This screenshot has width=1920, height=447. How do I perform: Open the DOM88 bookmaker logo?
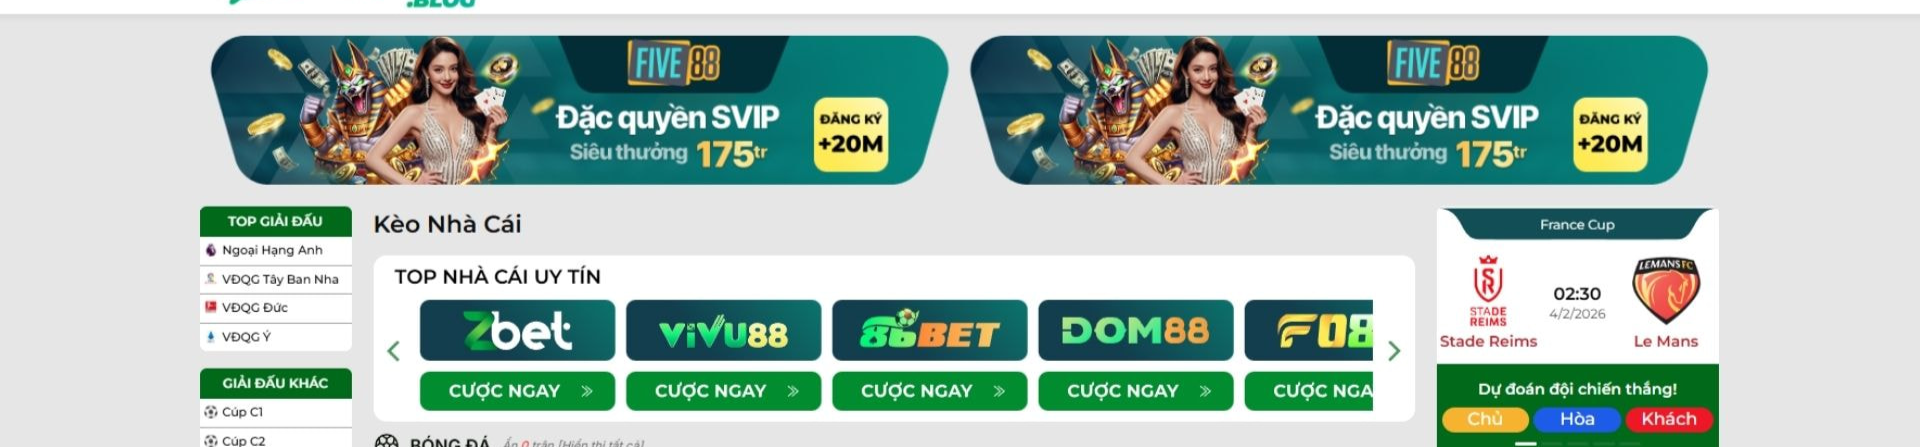coord(1135,330)
